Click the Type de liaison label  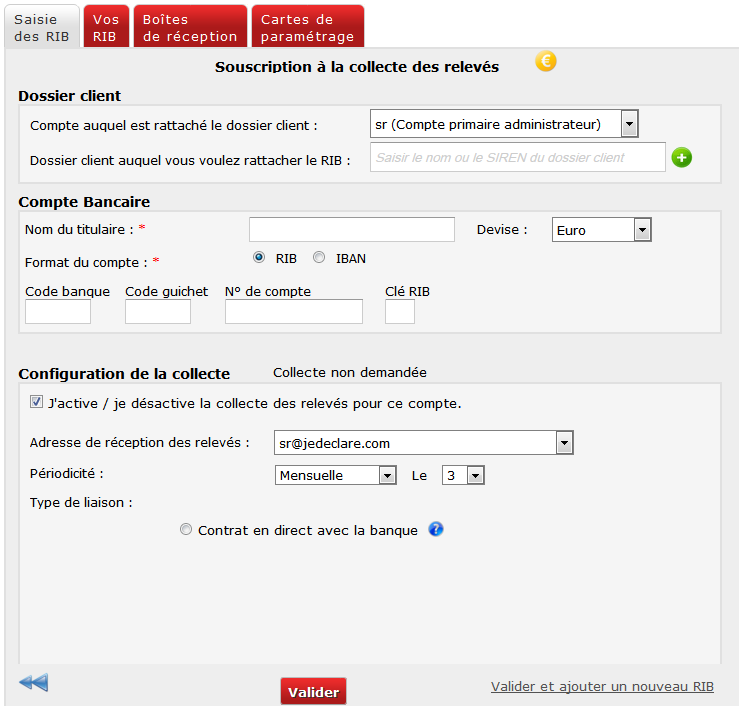81,502
